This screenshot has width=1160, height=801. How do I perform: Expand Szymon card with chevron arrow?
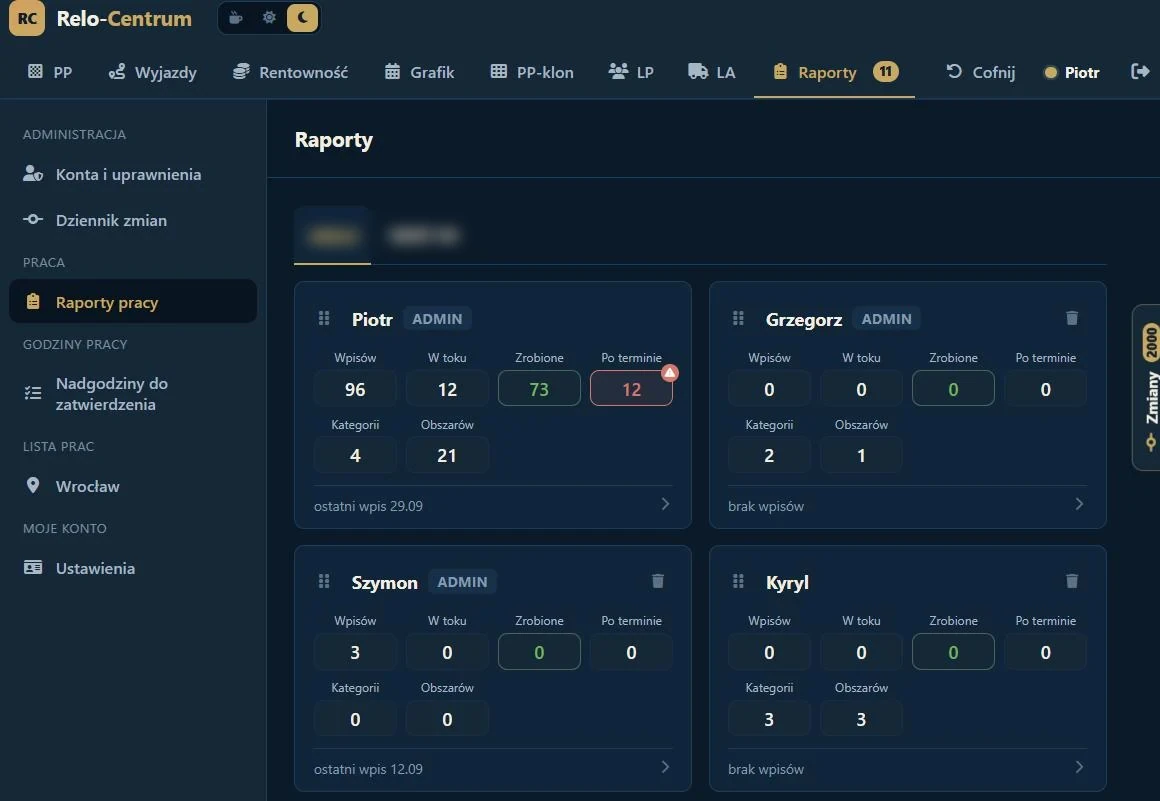[x=665, y=767]
